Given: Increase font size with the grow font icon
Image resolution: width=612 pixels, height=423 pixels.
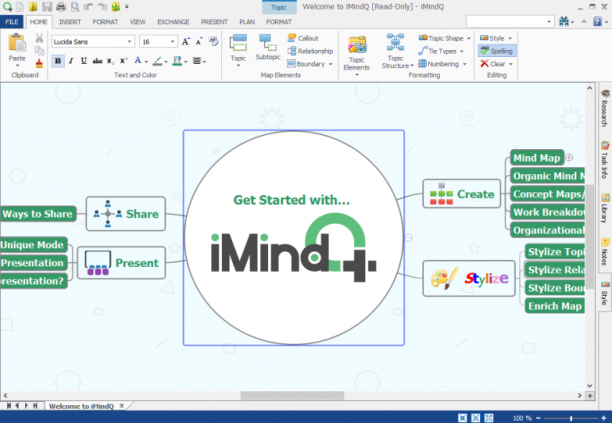Looking at the screenshot, I should 186,41.
